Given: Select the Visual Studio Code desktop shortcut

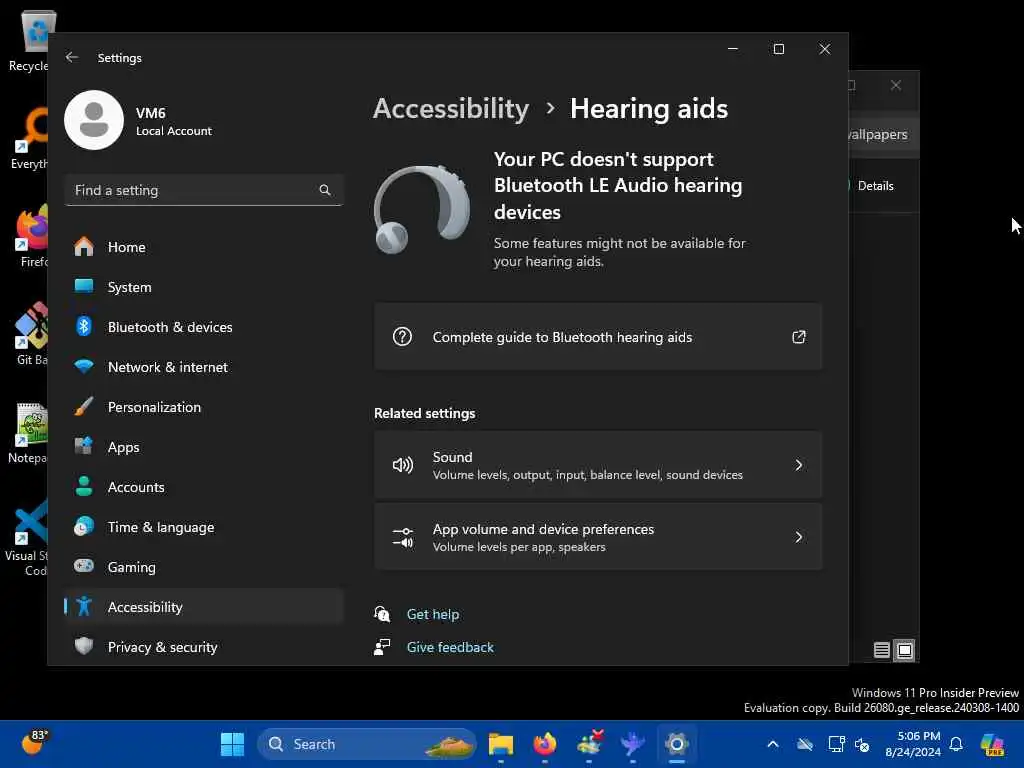Looking at the screenshot, I should [x=29, y=538].
